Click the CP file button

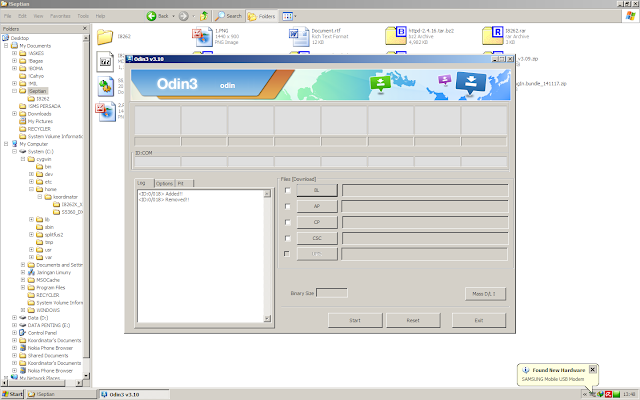pyautogui.click(x=317, y=222)
